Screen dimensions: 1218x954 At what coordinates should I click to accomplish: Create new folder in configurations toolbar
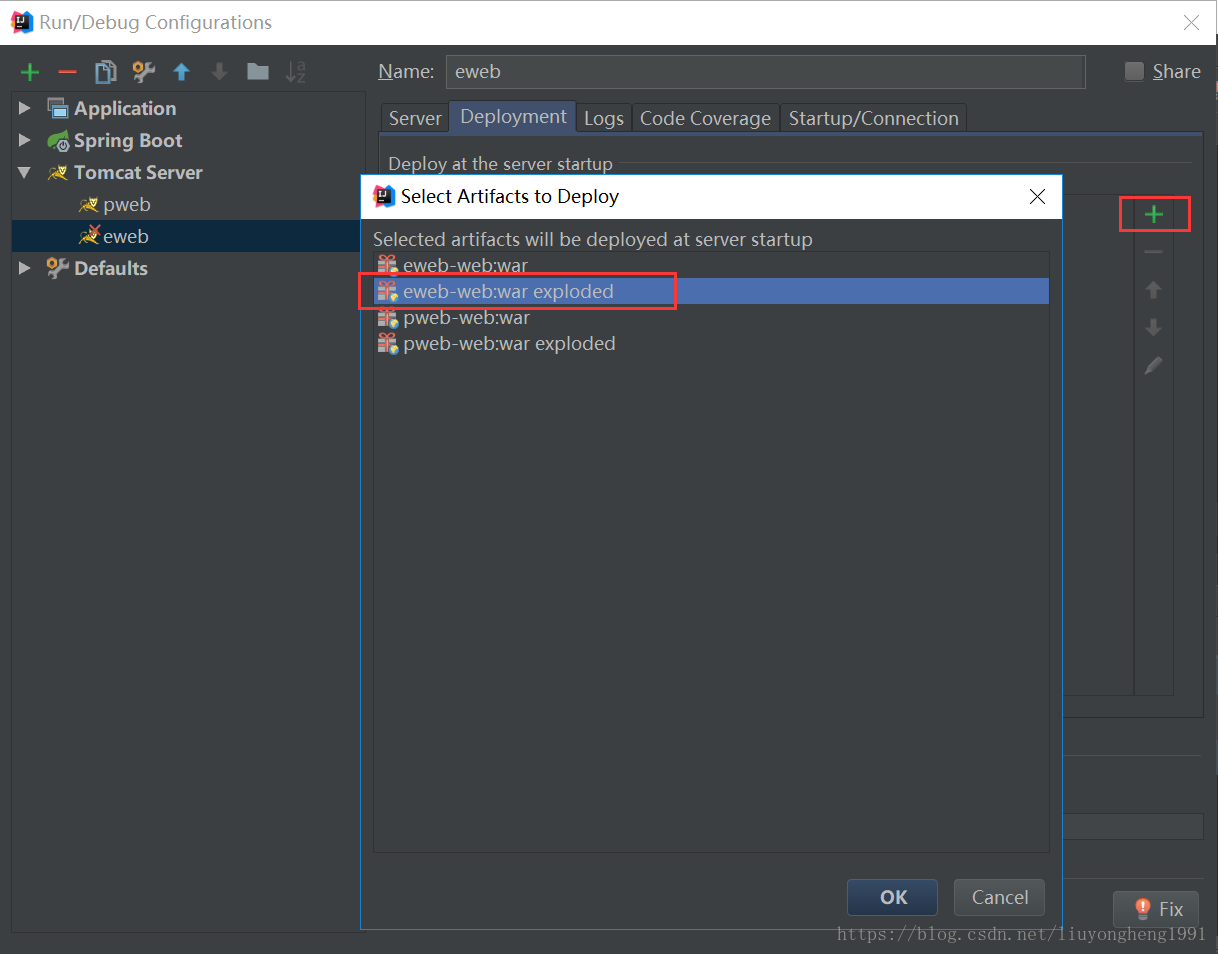(x=258, y=71)
